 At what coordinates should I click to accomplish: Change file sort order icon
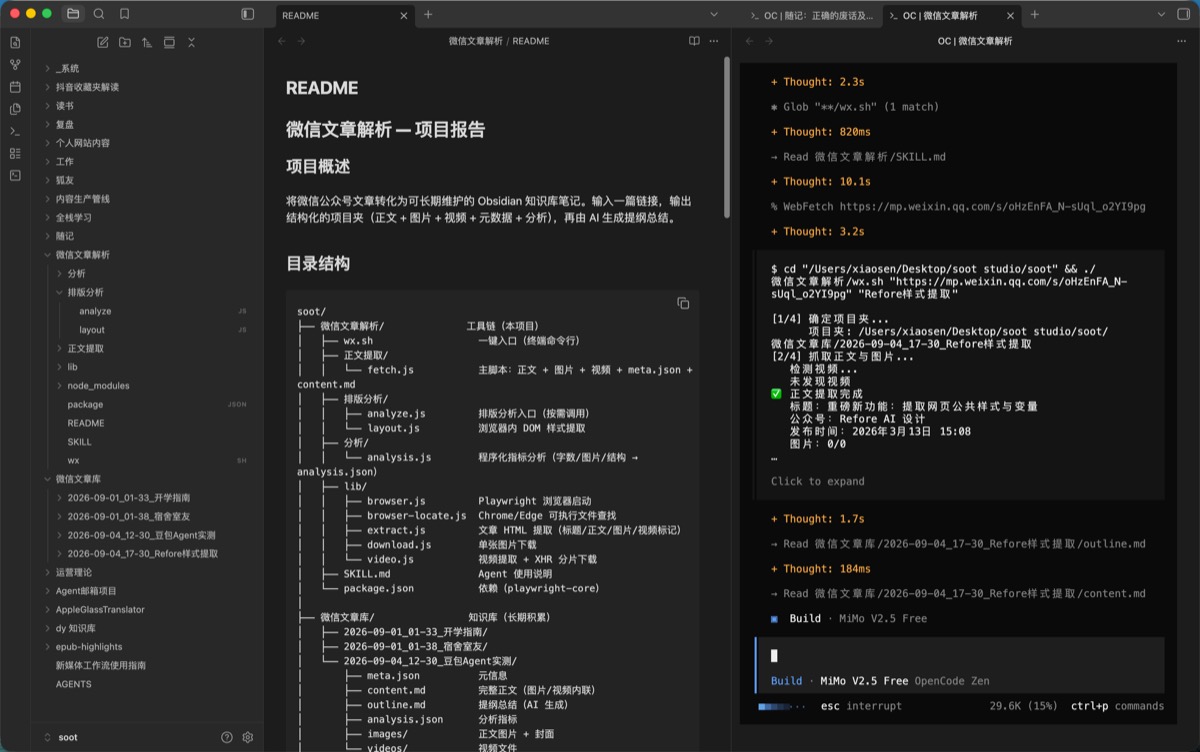[x=147, y=42]
